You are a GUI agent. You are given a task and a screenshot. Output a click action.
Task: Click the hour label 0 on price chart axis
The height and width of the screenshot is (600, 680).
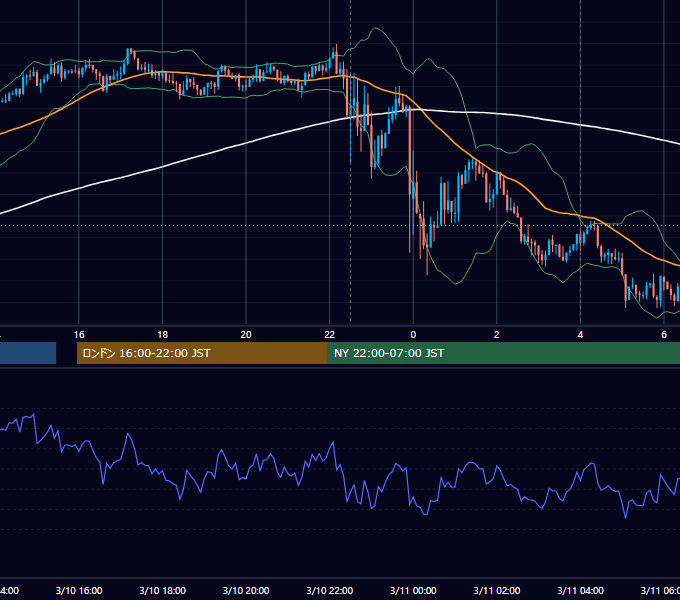pyautogui.click(x=413, y=335)
